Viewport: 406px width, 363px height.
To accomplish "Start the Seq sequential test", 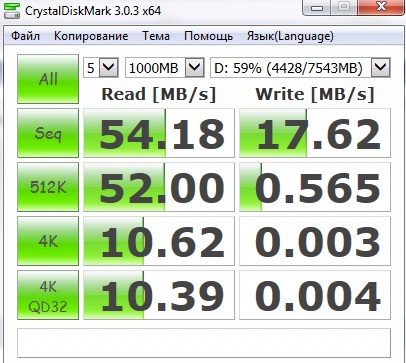I will (48, 133).
